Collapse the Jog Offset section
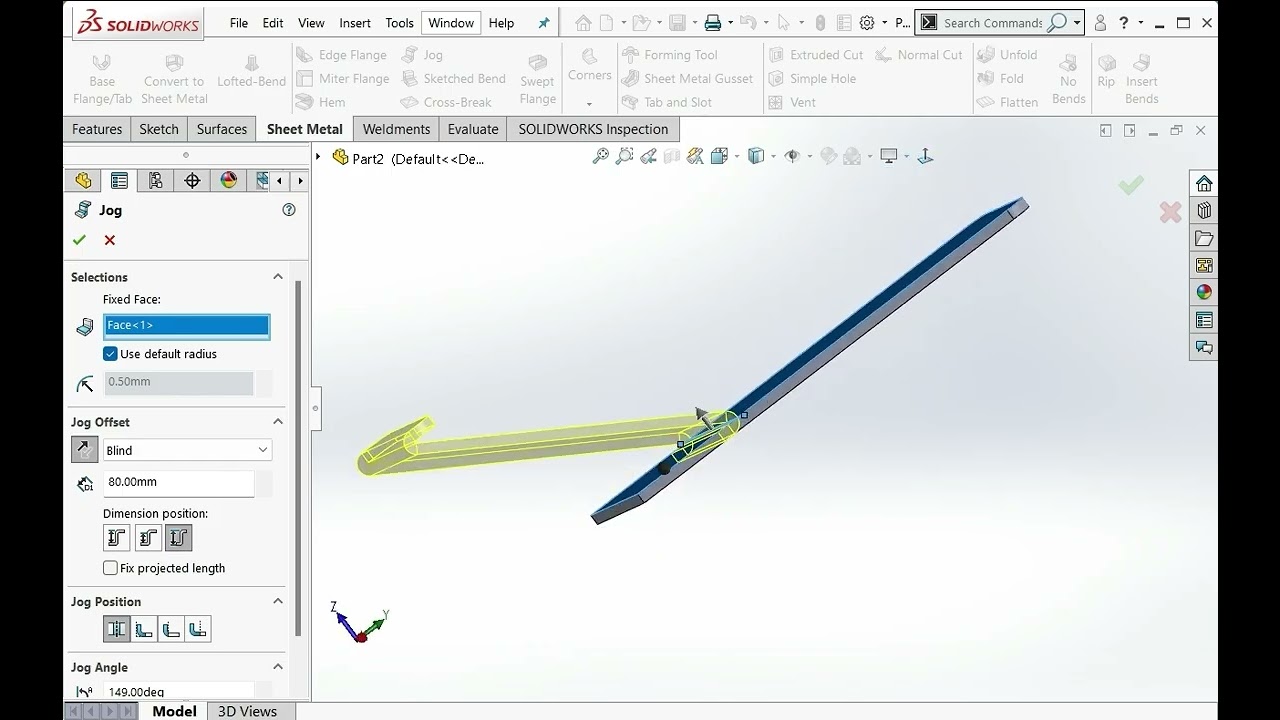This screenshot has height=720, width=1280. pyautogui.click(x=278, y=422)
